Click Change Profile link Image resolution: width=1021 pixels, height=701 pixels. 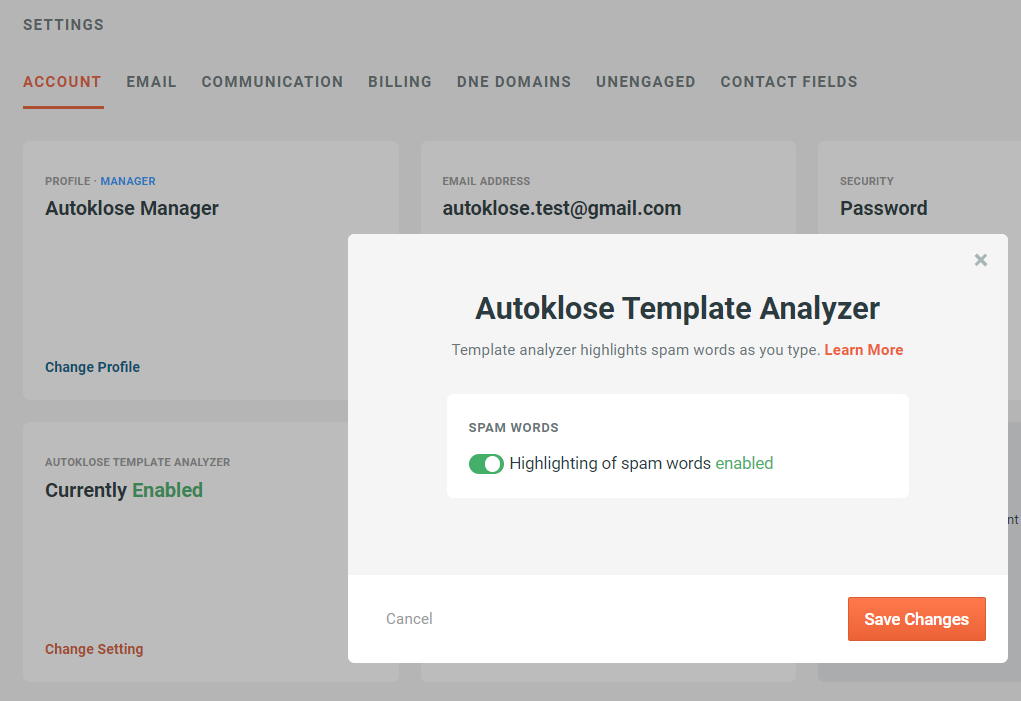[92, 367]
